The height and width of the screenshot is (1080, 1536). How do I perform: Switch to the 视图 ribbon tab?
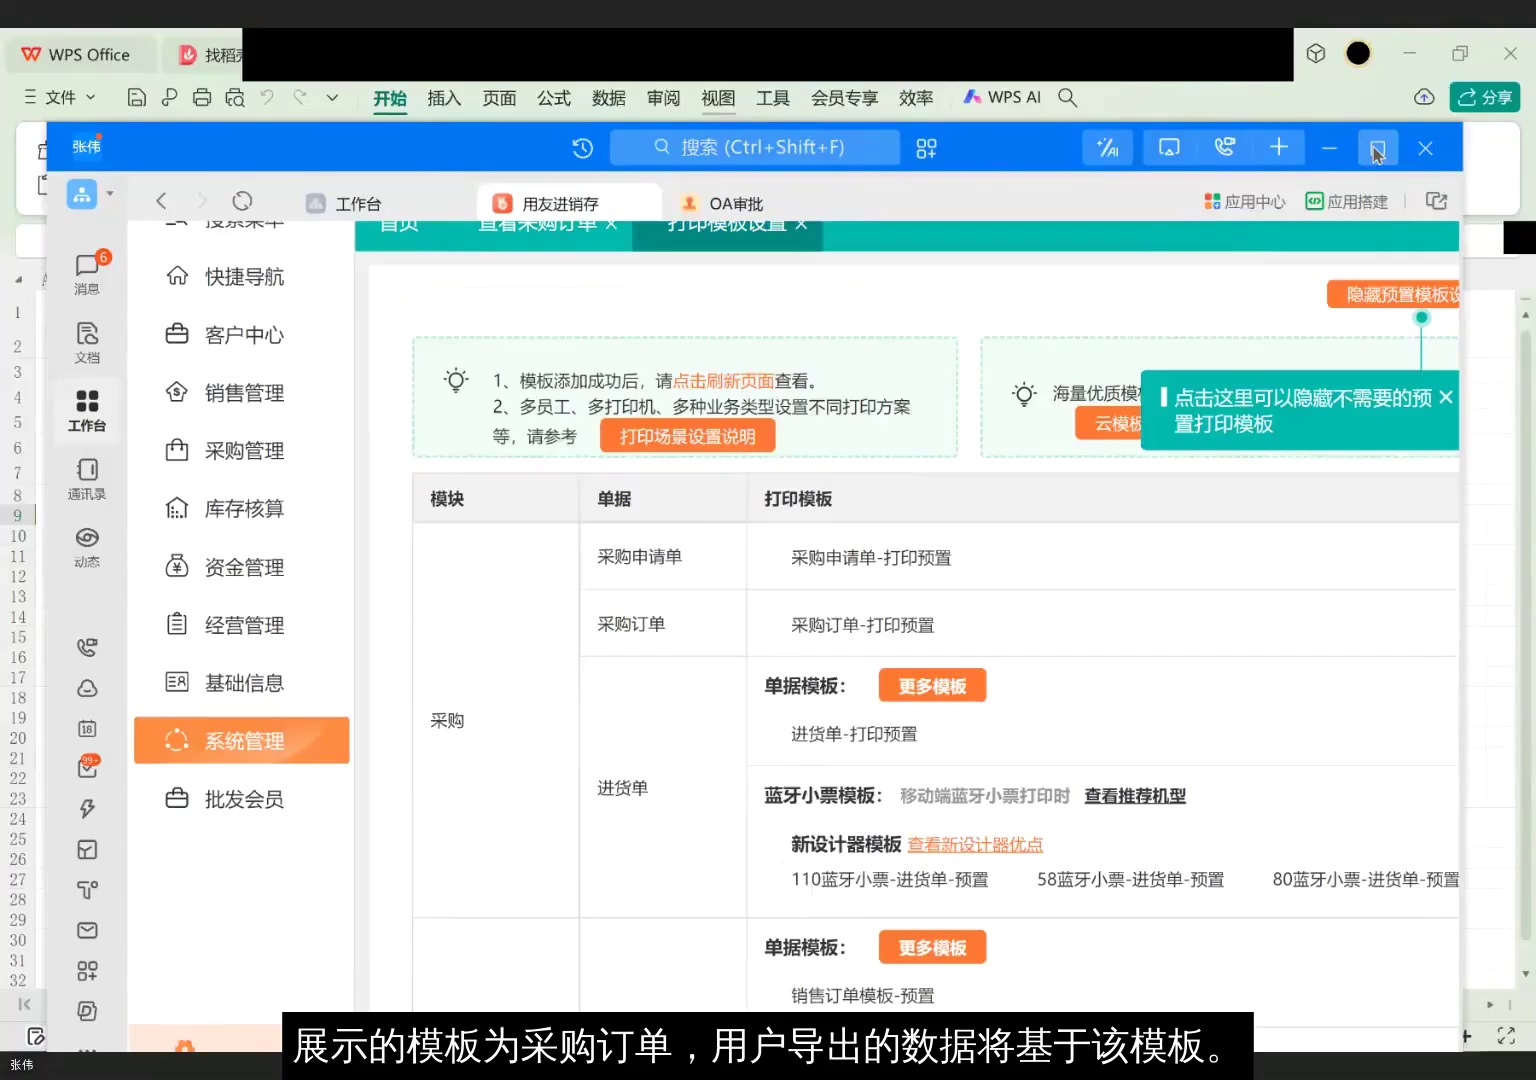coord(718,97)
